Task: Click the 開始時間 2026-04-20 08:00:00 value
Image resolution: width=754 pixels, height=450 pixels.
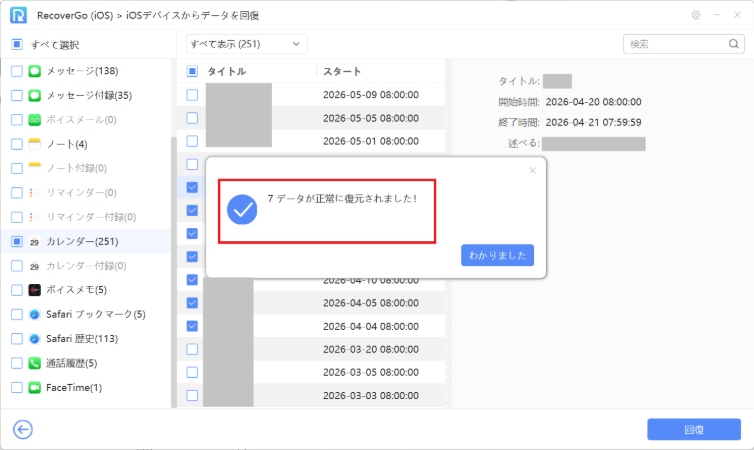Action: point(593,101)
